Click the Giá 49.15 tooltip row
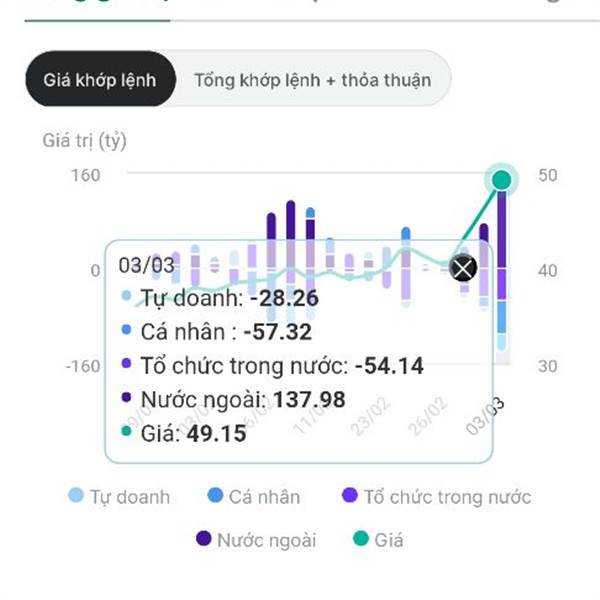600x600 pixels. [x=184, y=433]
